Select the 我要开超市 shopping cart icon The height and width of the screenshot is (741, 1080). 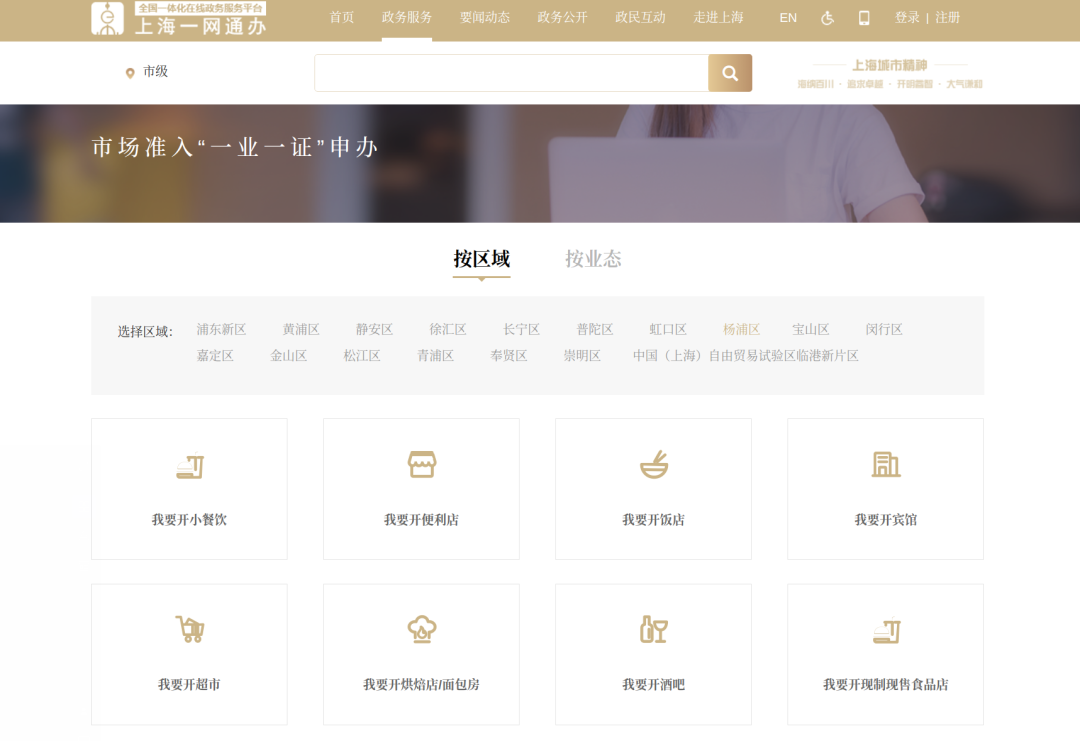coord(189,630)
